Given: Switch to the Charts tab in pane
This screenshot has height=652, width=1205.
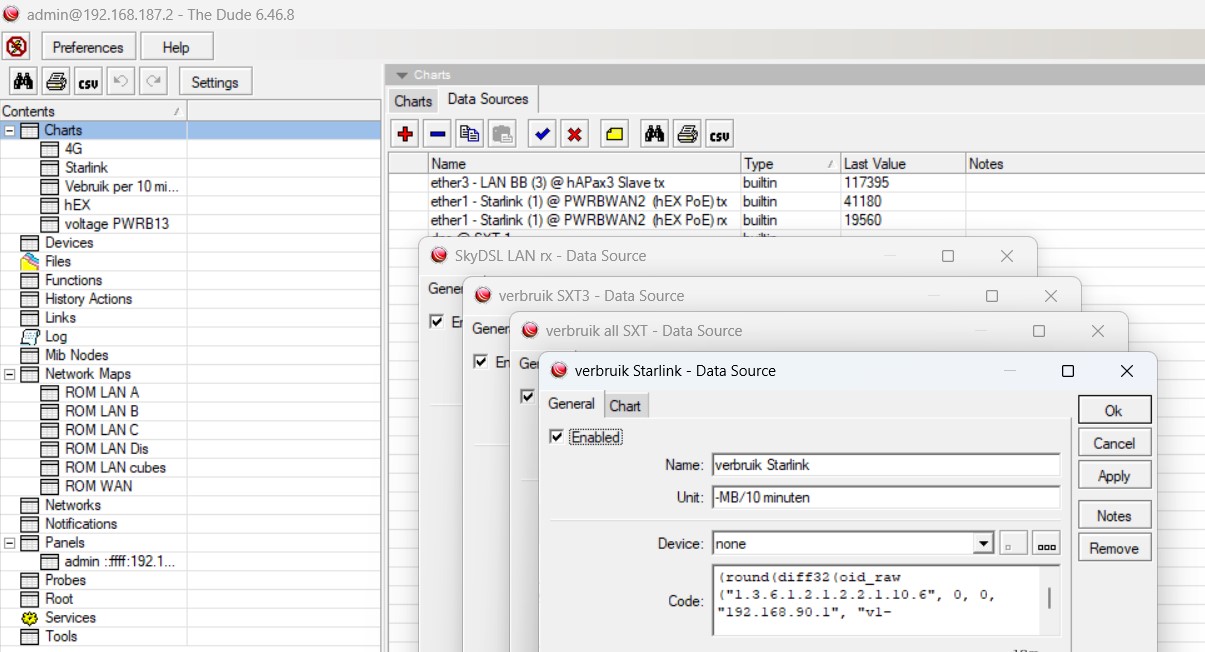Looking at the screenshot, I should [413, 100].
